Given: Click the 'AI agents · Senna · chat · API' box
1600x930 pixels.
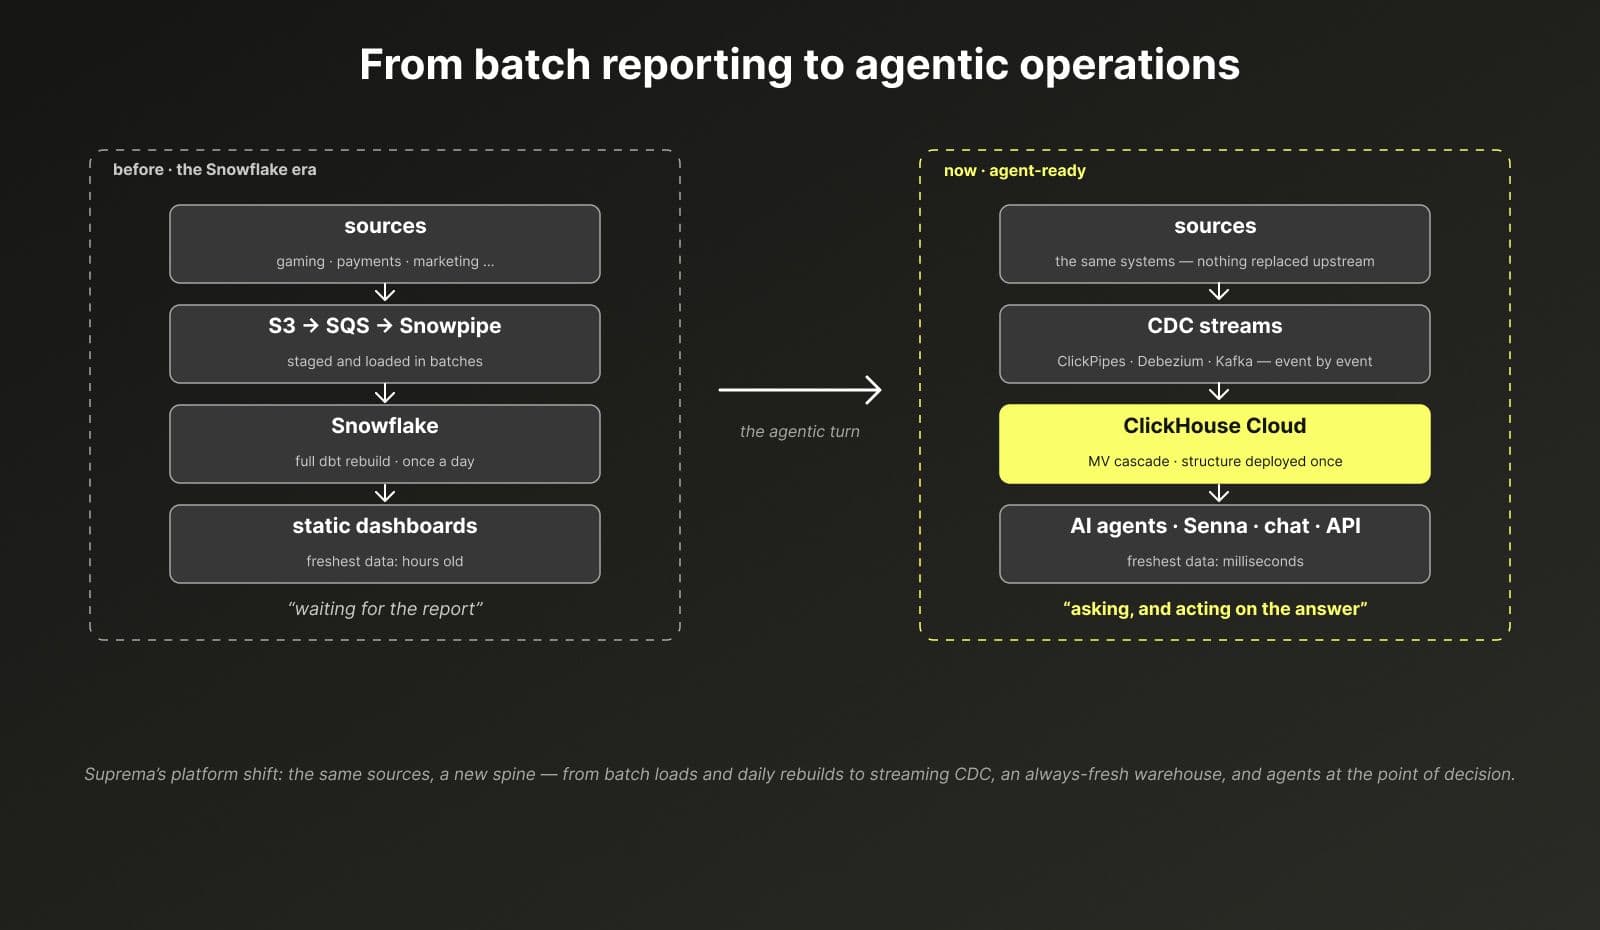Looking at the screenshot, I should (x=1215, y=544).
